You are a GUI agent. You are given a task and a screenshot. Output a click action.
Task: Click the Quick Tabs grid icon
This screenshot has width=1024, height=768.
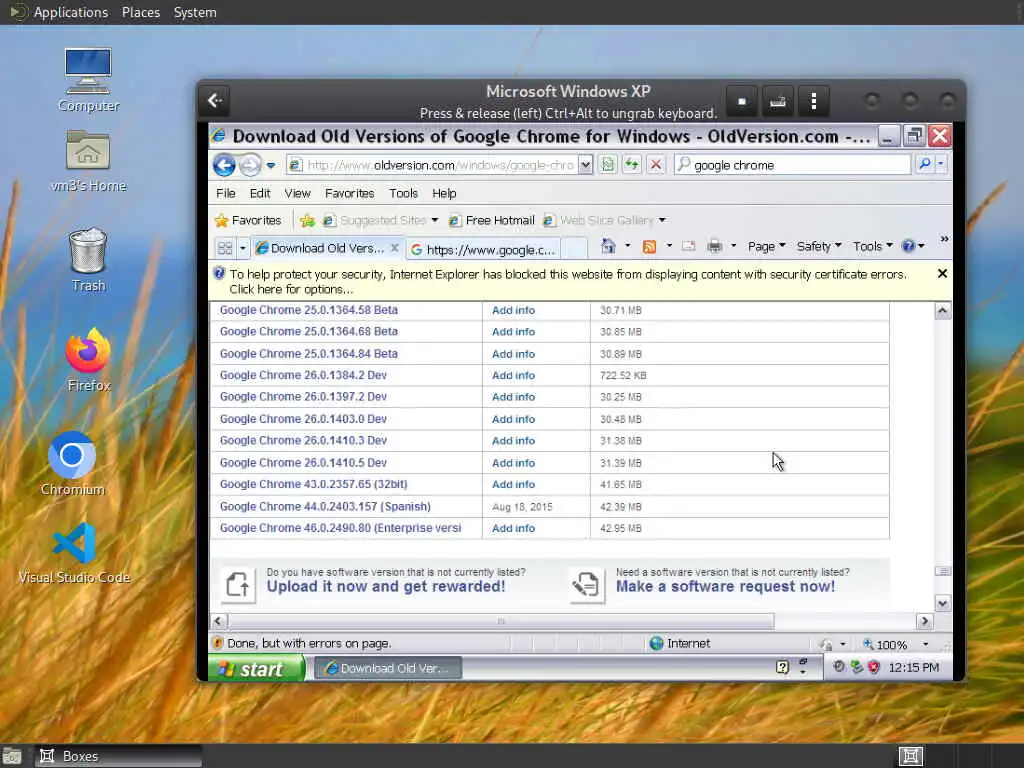[x=225, y=248]
